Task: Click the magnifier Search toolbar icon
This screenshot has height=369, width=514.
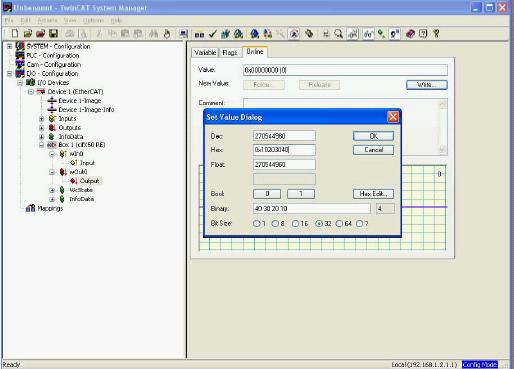Action: pyautogui.click(x=338, y=33)
